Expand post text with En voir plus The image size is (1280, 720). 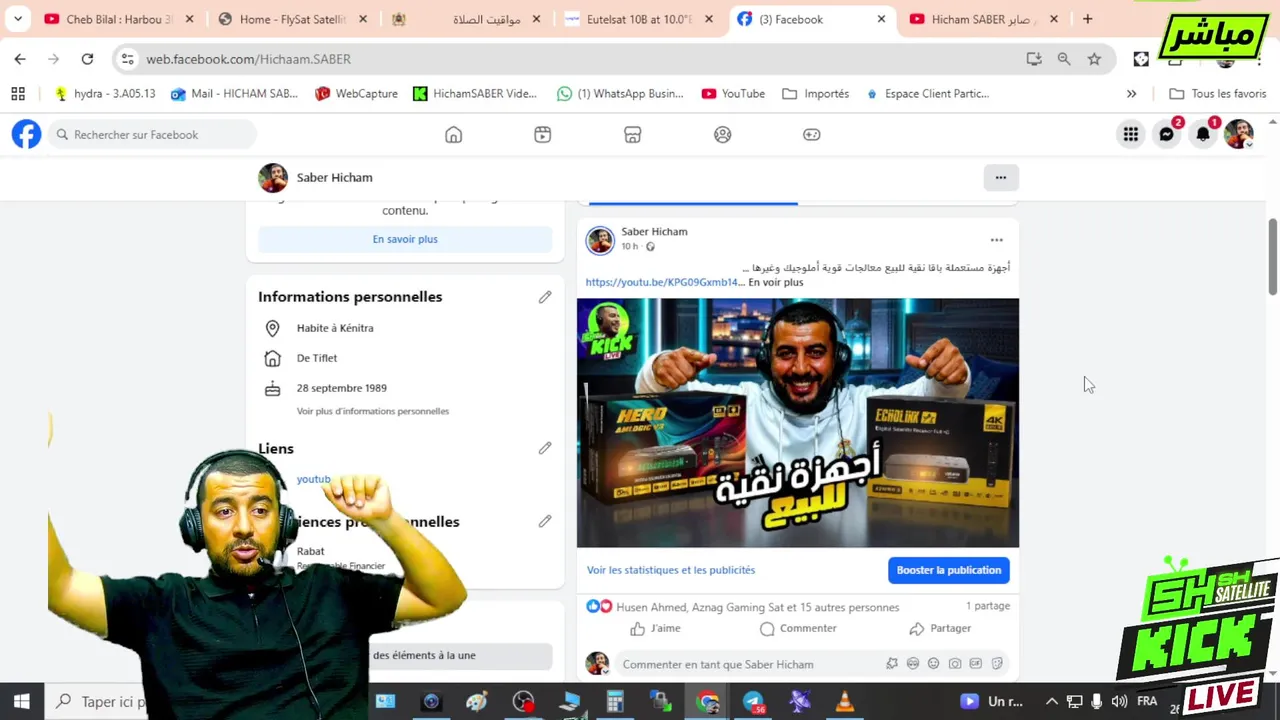(776, 282)
